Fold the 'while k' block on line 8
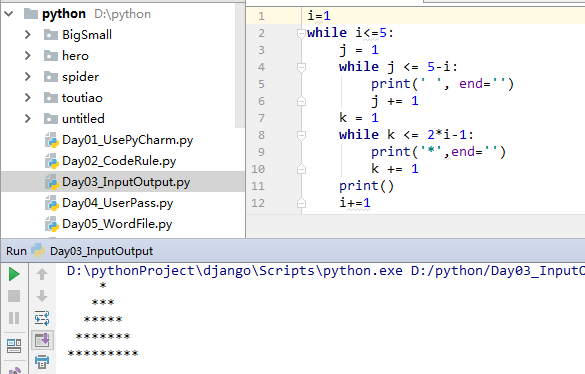Image resolution: width=585 pixels, height=374 pixels. [301, 135]
